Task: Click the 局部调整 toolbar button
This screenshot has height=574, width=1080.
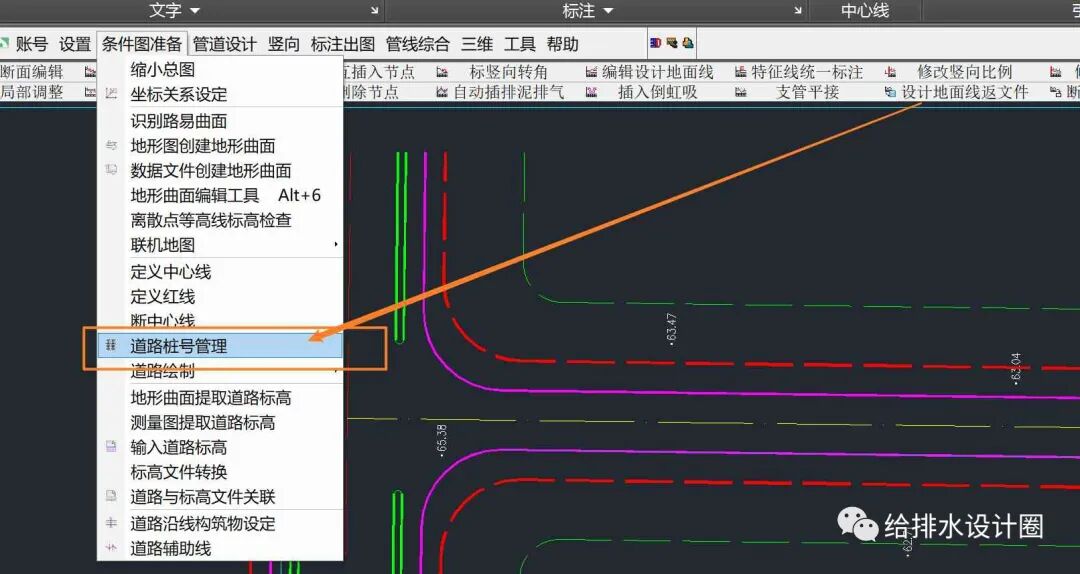Action: pos(31,92)
